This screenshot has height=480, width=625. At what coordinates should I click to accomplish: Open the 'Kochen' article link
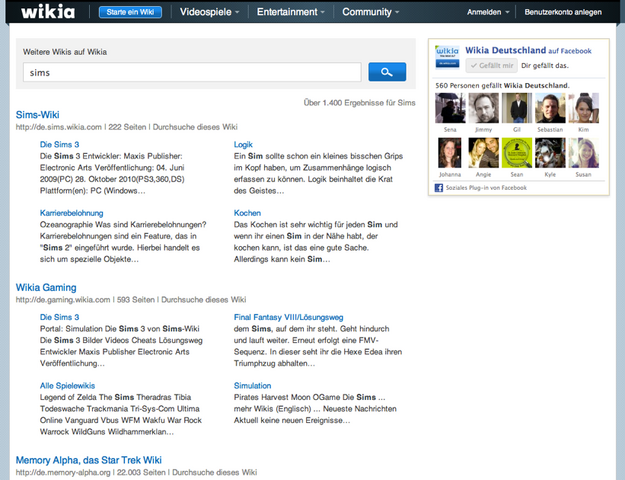(247, 213)
